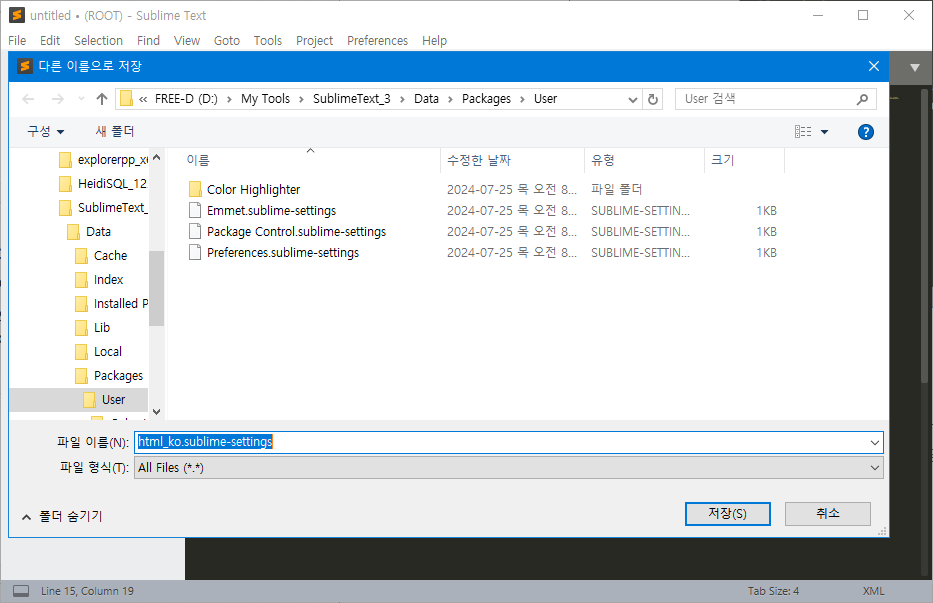This screenshot has width=933, height=603.
Task: Select Index folder in the tree
Action: coord(99,280)
